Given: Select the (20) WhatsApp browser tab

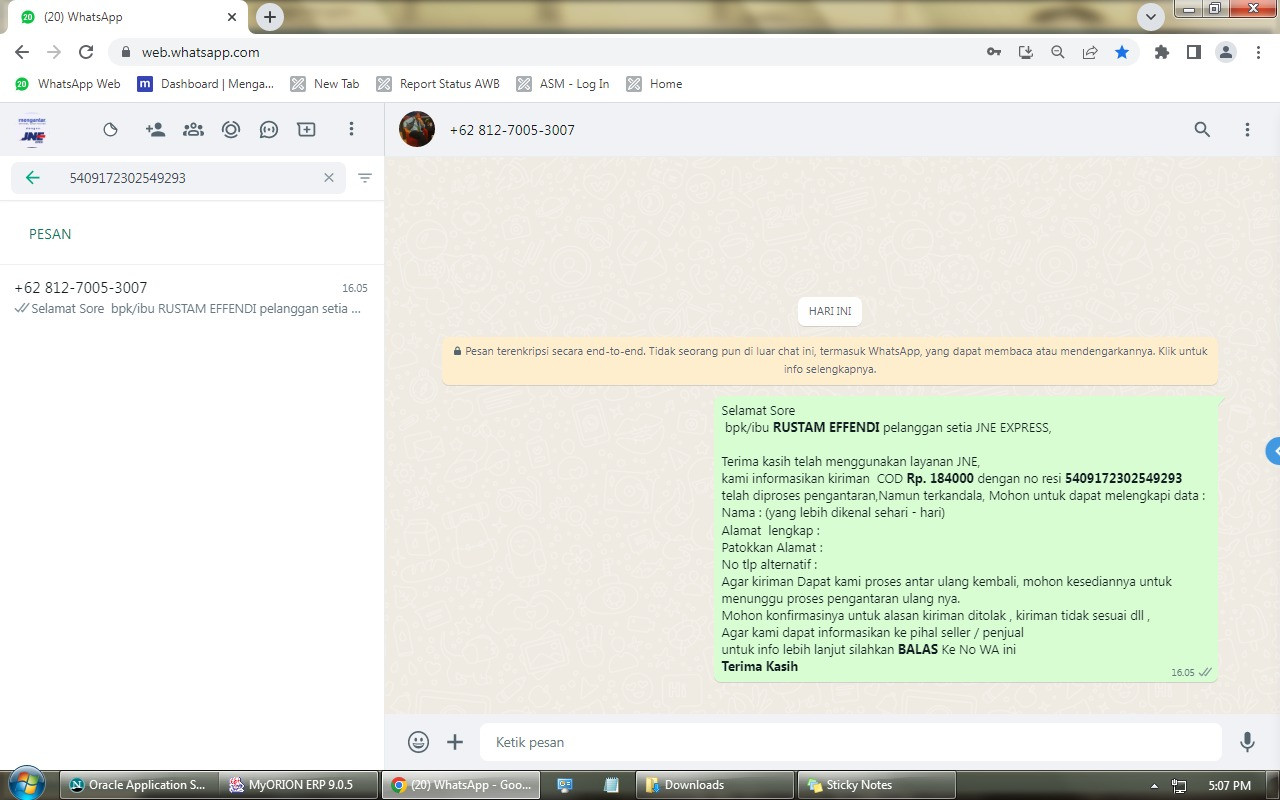Looking at the screenshot, I should click(128, 17).
